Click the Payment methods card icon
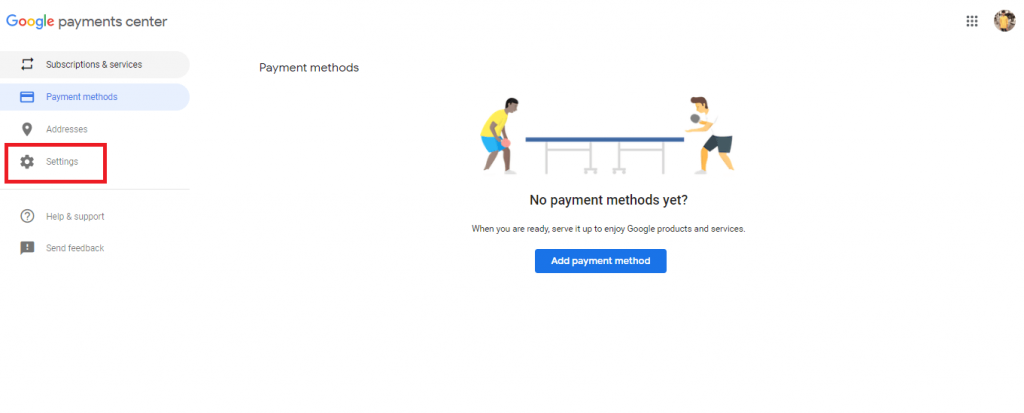 point(27,97)
